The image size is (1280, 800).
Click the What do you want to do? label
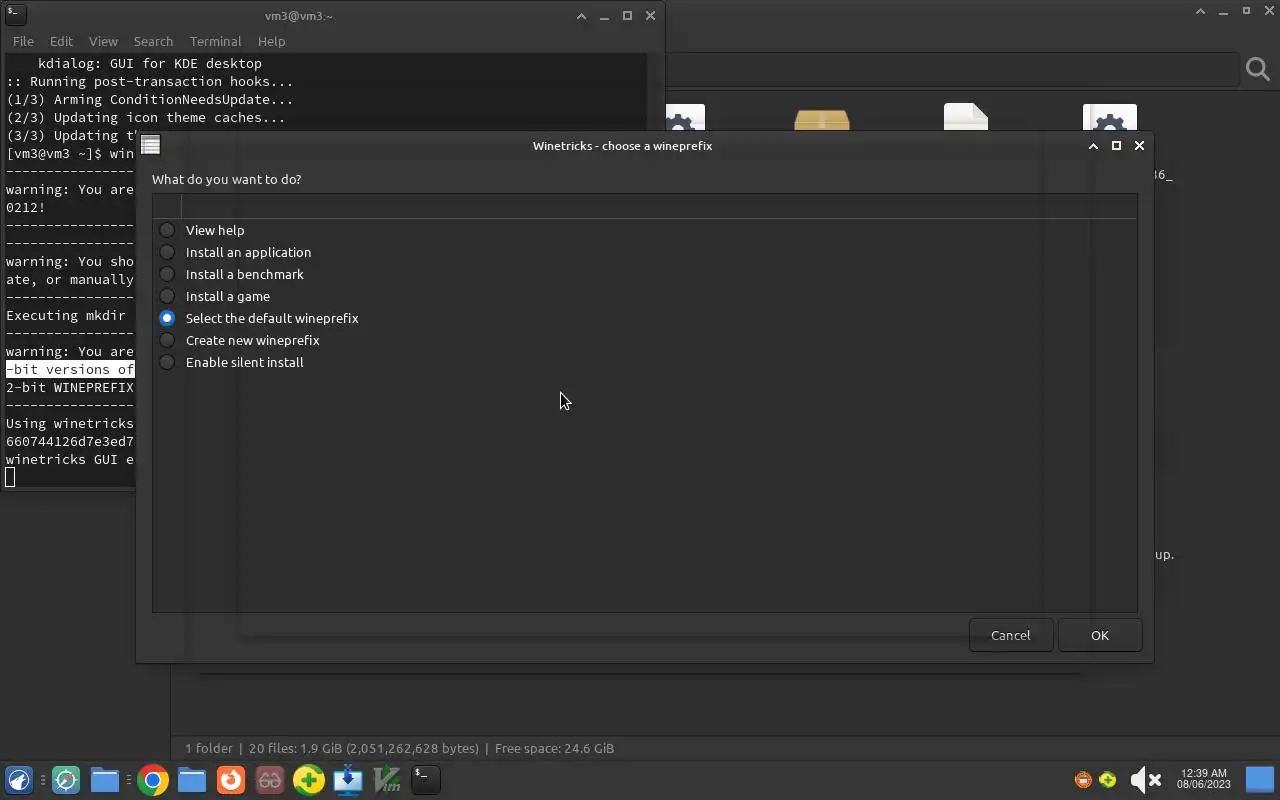pos(226,179)
